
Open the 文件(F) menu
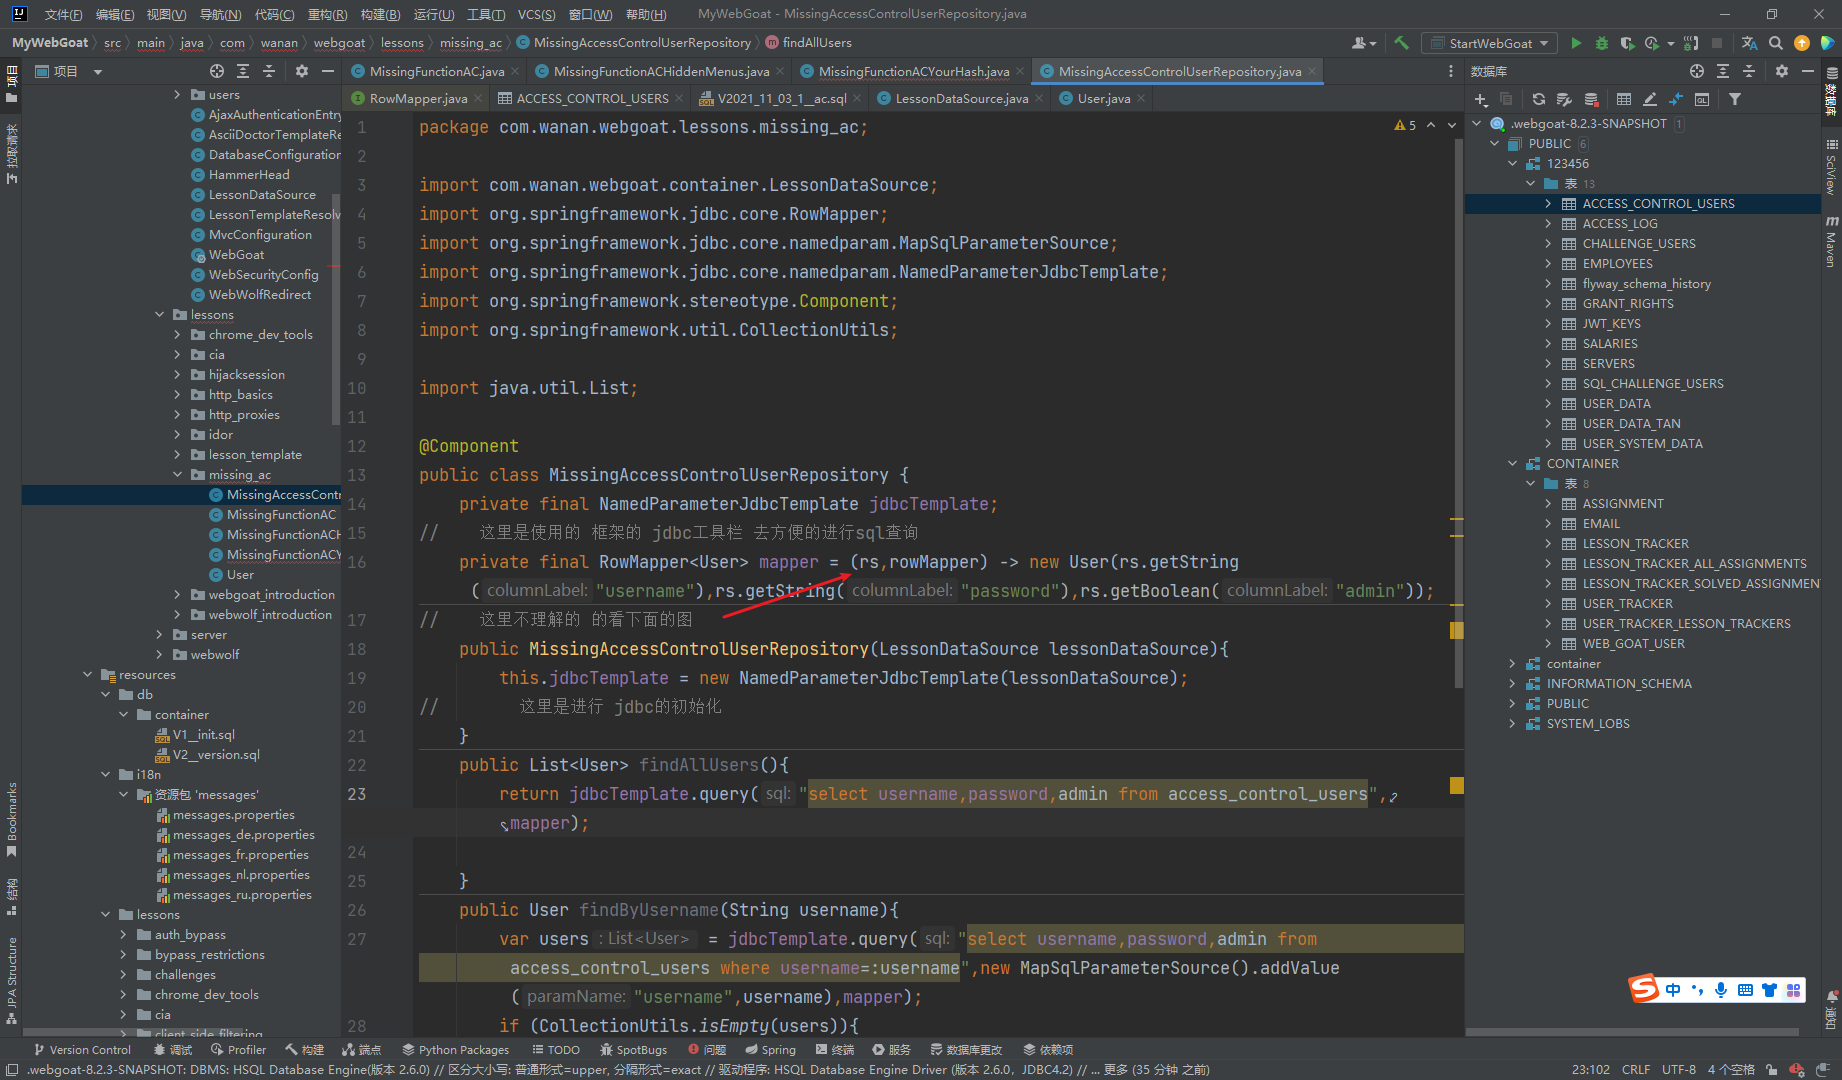64,14
